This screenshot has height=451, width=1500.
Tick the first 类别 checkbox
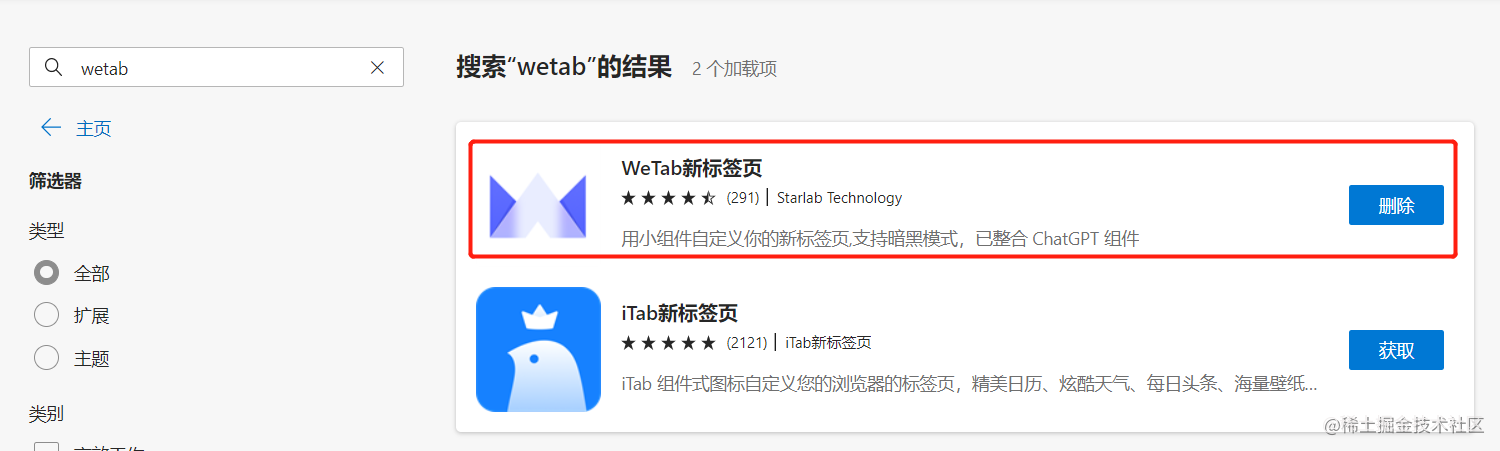[46, 447]
